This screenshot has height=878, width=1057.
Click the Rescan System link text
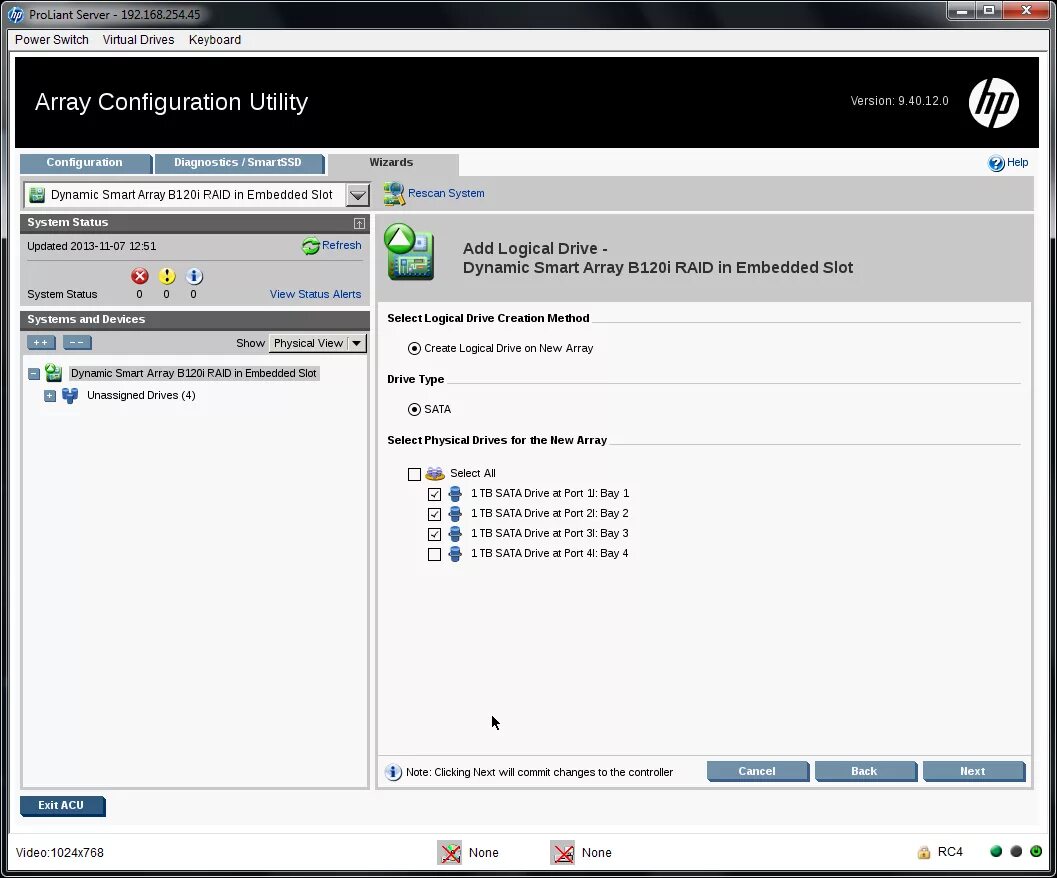pyautogui.click(x=446, y=194)
